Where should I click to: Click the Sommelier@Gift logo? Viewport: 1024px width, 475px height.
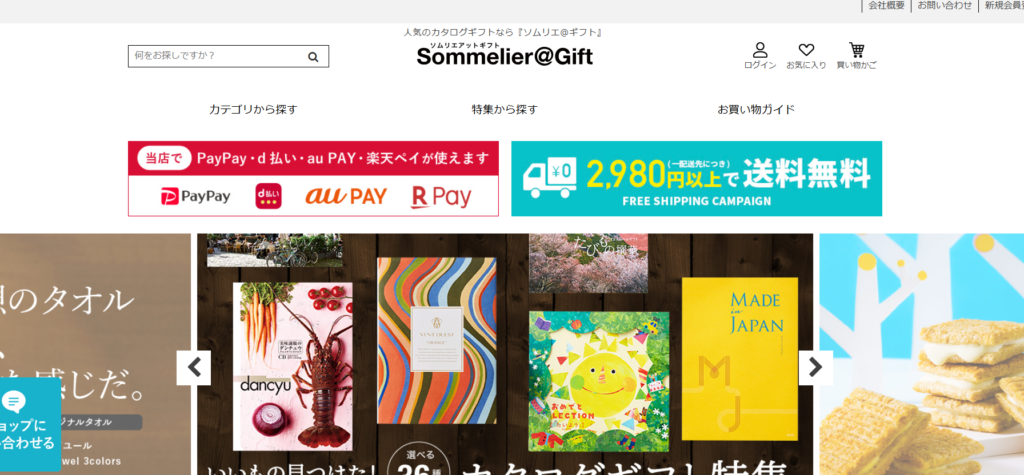coord(505,55)
